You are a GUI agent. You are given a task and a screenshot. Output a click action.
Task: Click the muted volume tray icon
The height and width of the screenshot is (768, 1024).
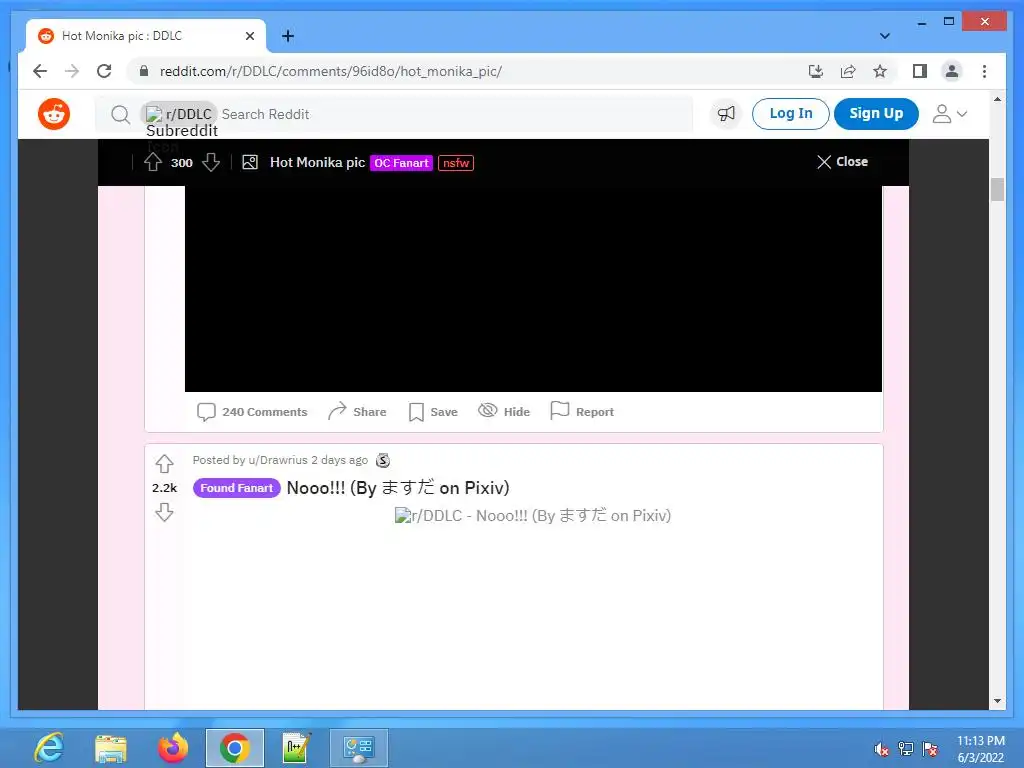tap(882, 750)
